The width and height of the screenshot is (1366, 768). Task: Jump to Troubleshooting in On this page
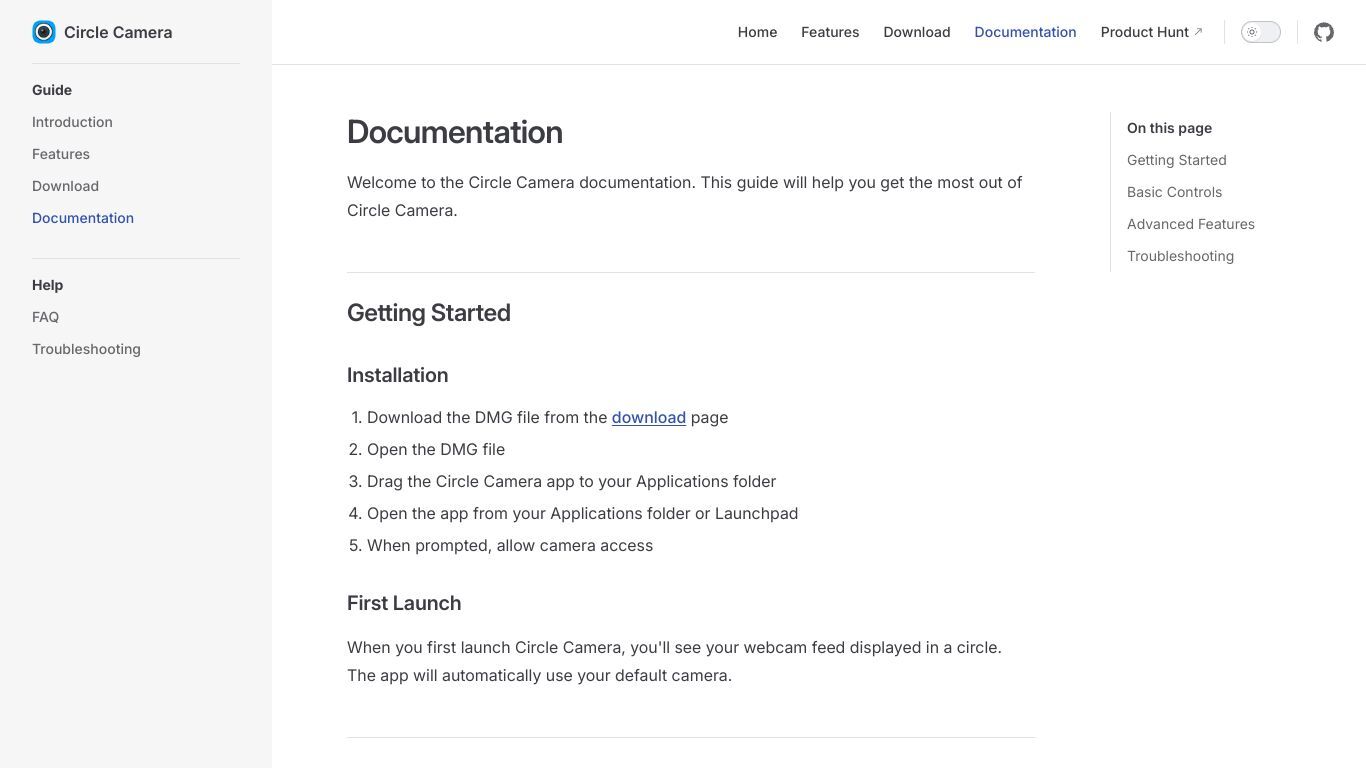[1180, 256]
